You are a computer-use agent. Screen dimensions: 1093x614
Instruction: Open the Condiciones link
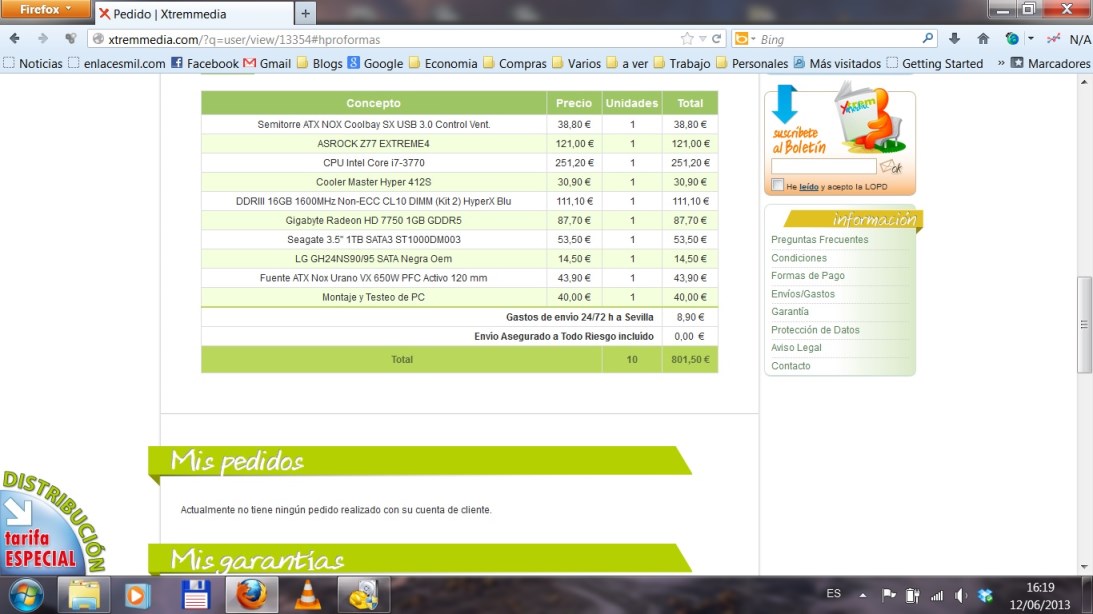pyautogui.click(x=798, y=258)
